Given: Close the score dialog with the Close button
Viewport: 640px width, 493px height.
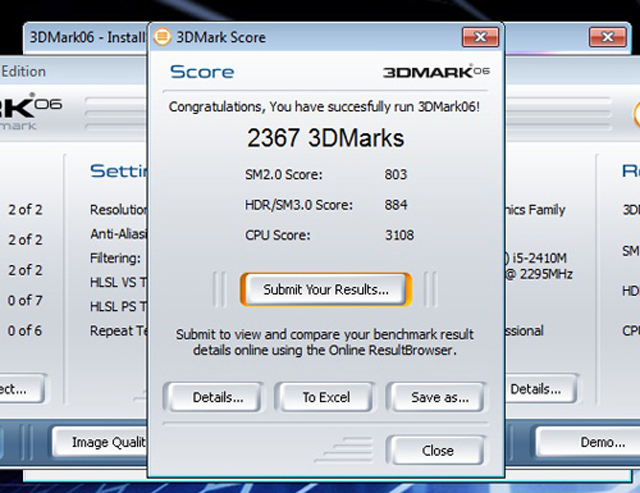Looking at the screenshot, I should click(436, 450).
